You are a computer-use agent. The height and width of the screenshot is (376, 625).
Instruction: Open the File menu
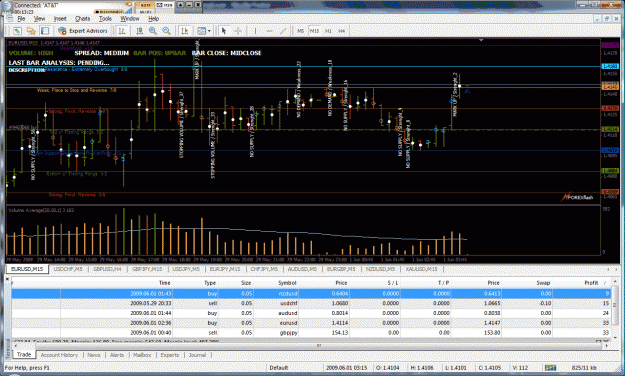click(21, 19)
